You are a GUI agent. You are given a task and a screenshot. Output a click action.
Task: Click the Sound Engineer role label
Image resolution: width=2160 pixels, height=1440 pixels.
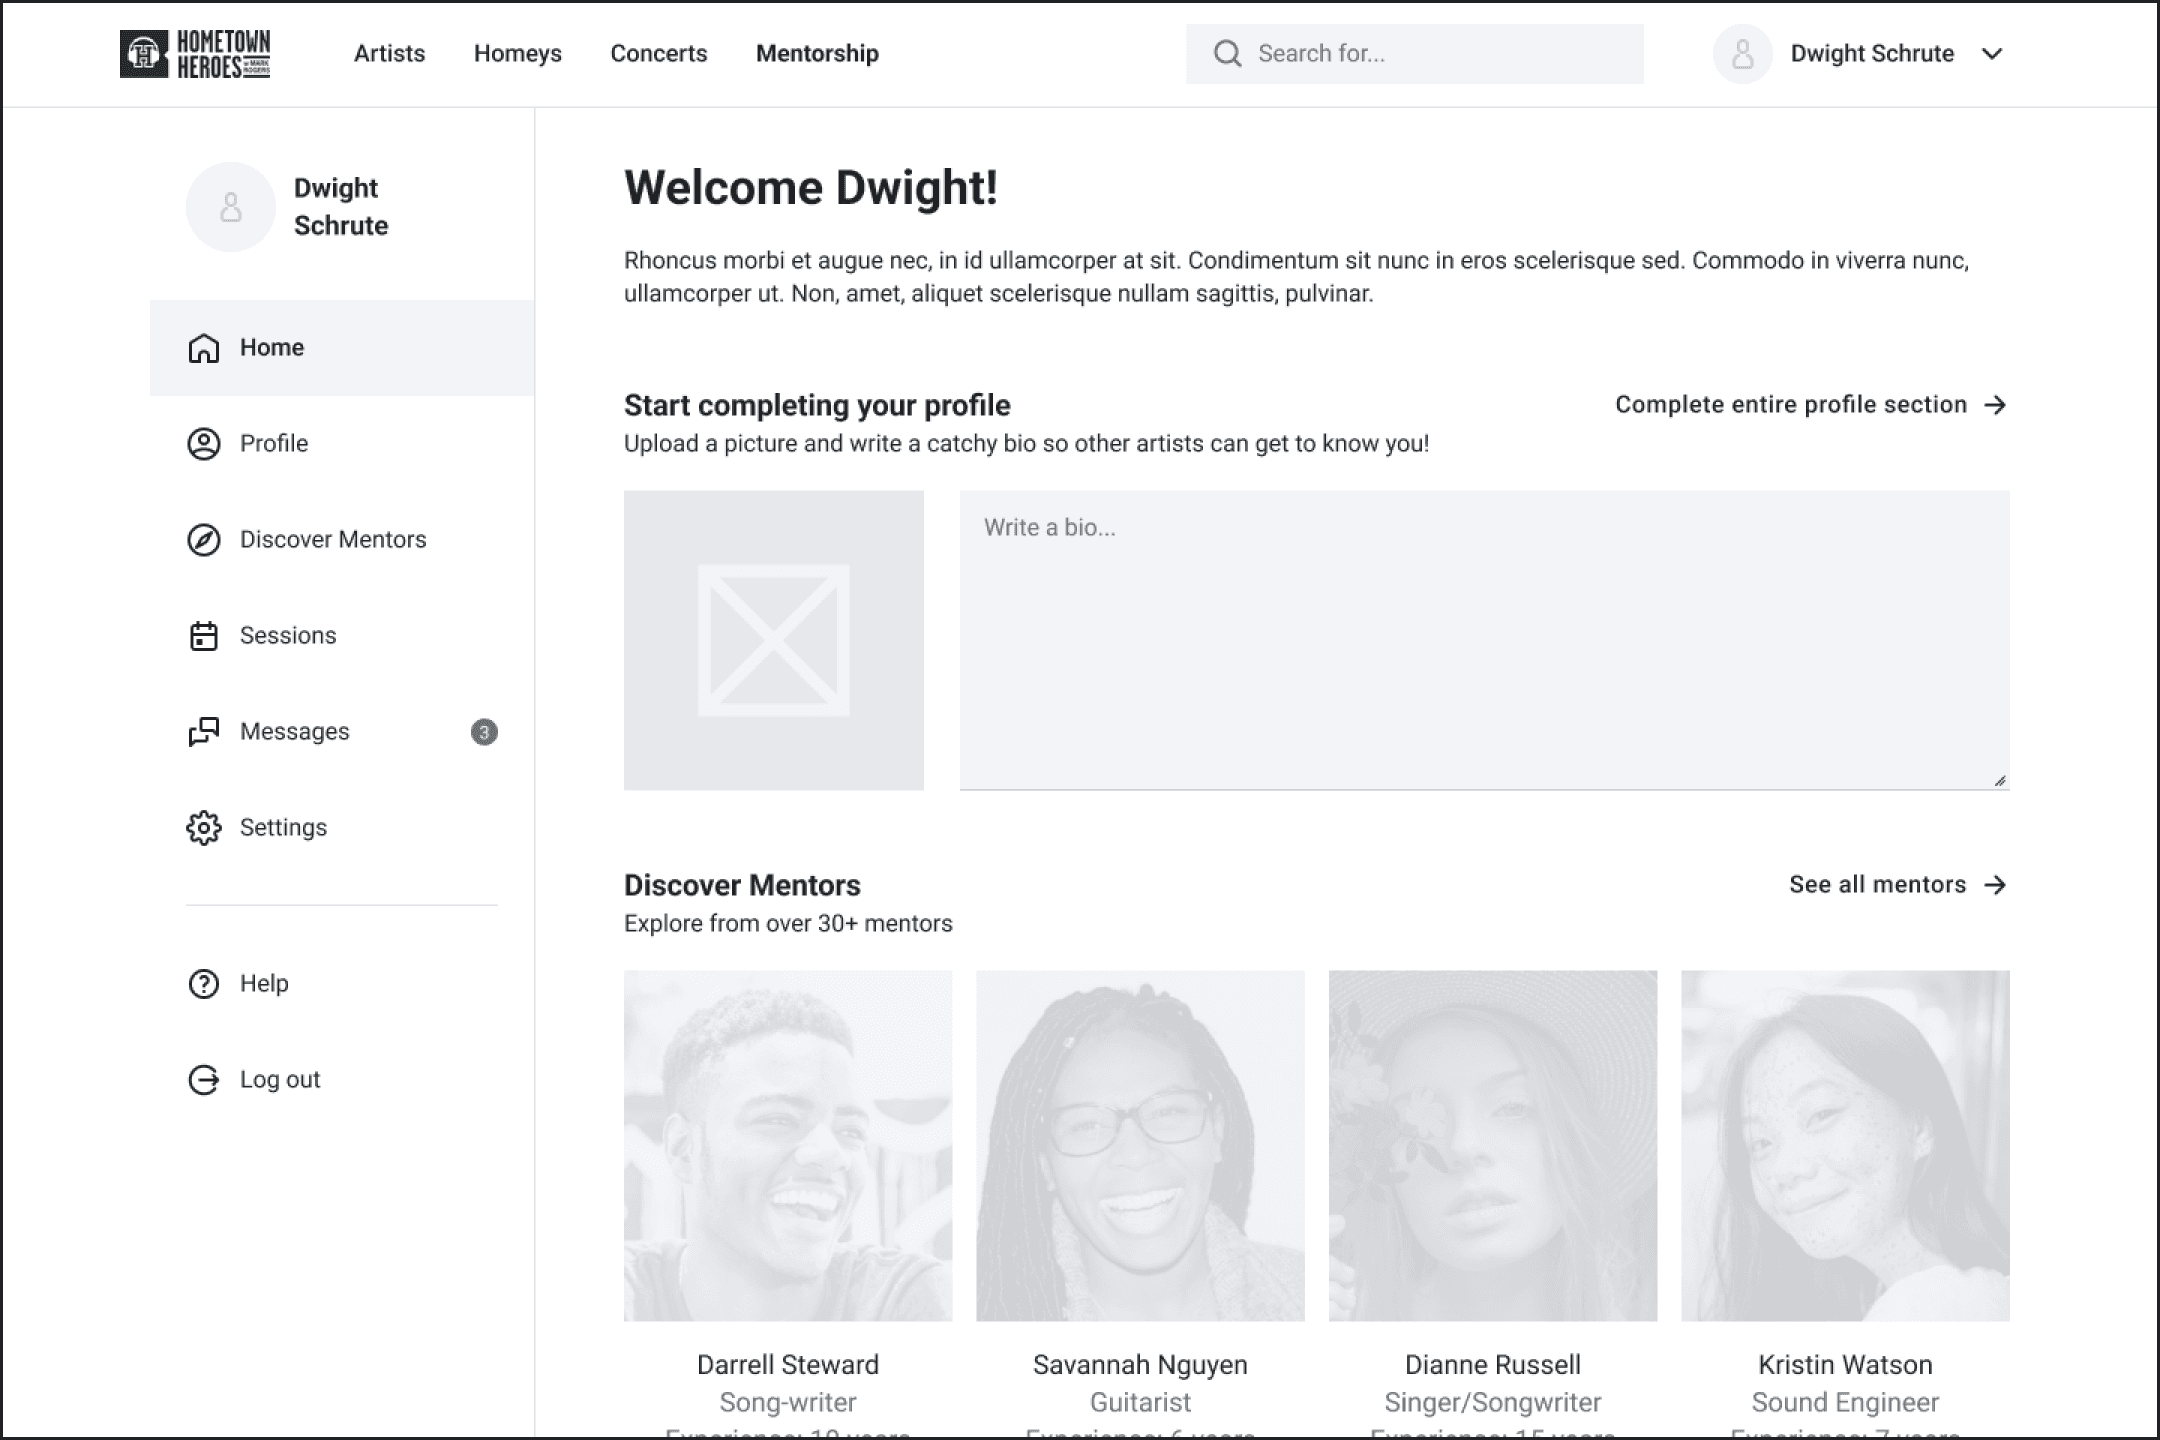pos(1845,1403)
